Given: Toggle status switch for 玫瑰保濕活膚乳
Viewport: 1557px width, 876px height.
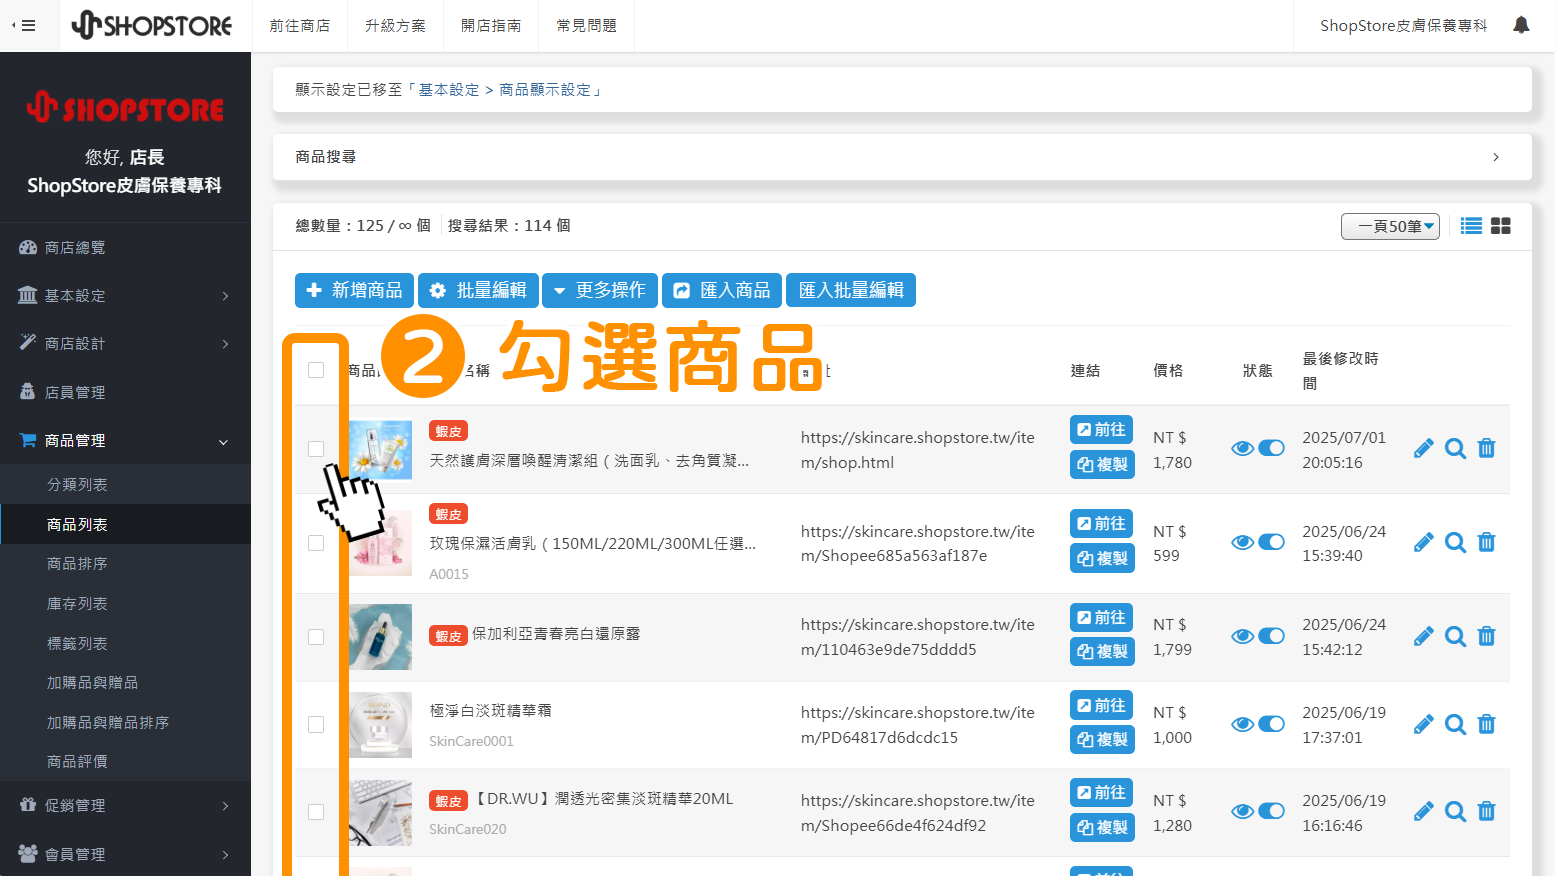Looking at the screenshot, I should [1271, 542].
